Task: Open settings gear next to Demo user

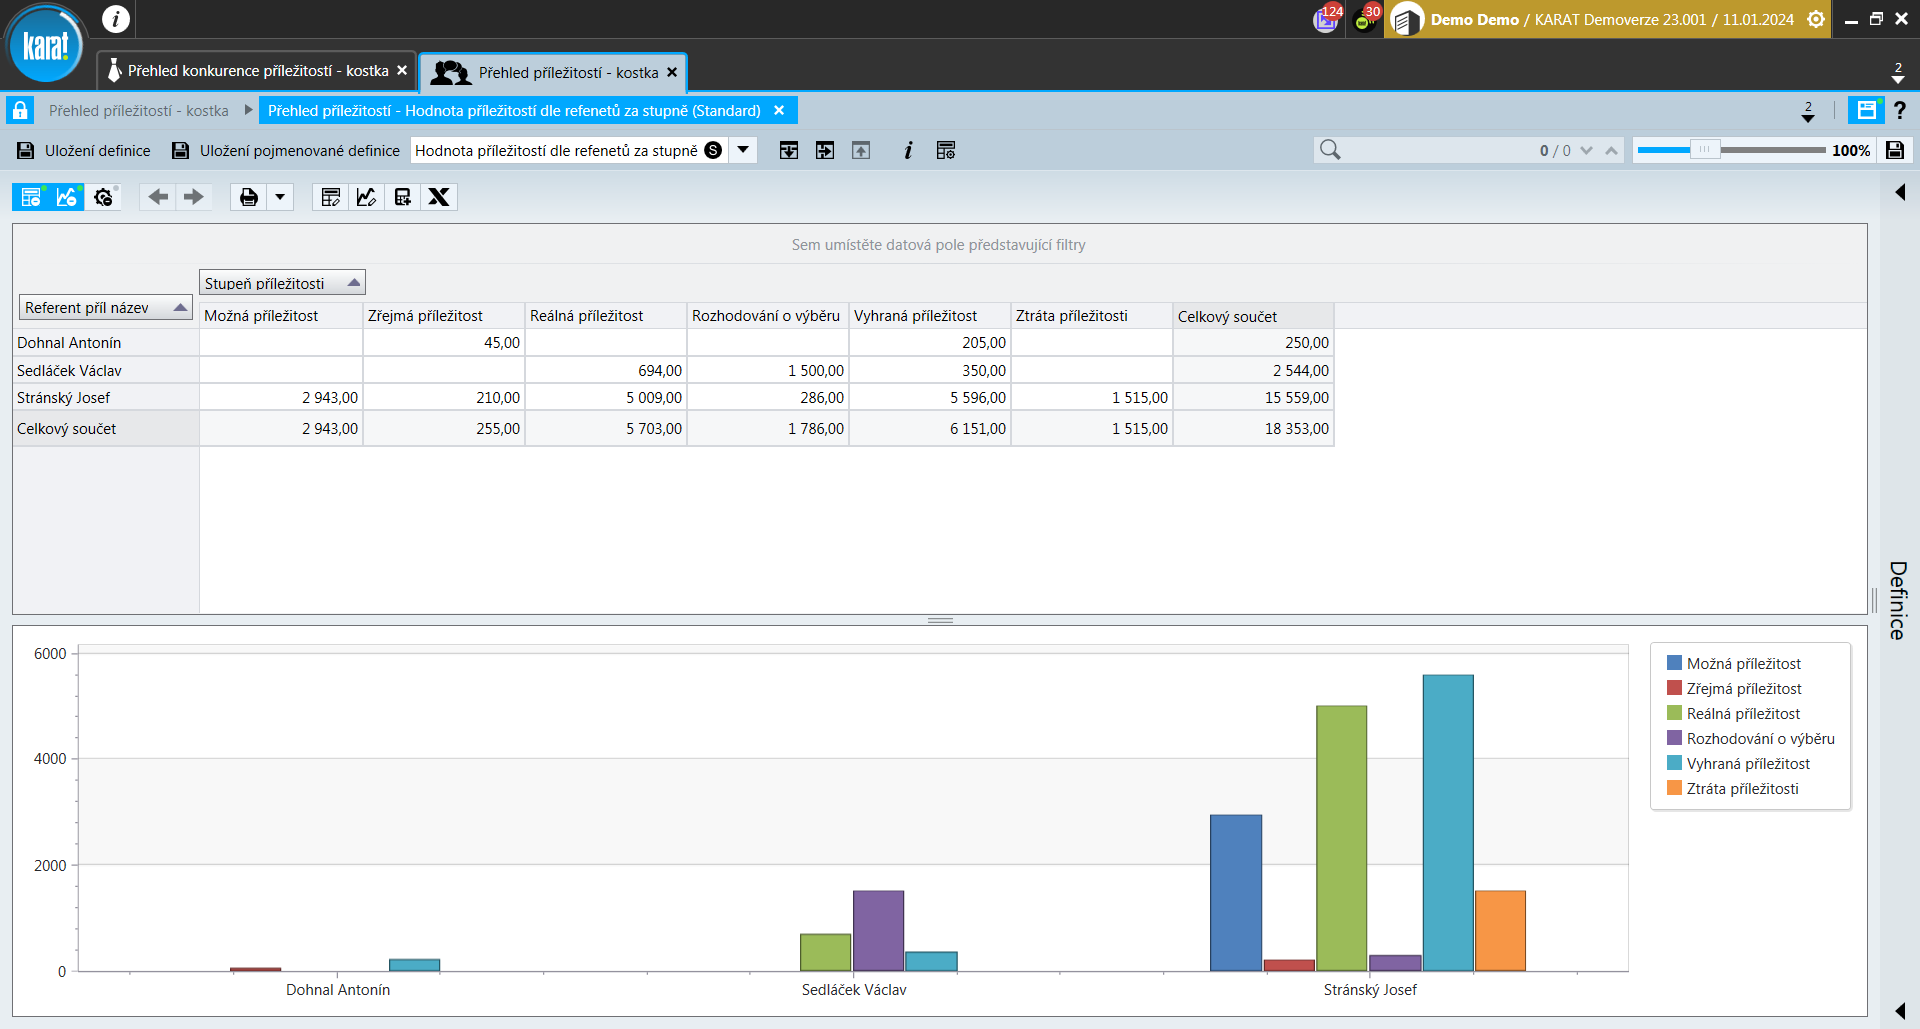Action: coord(1816,19)
